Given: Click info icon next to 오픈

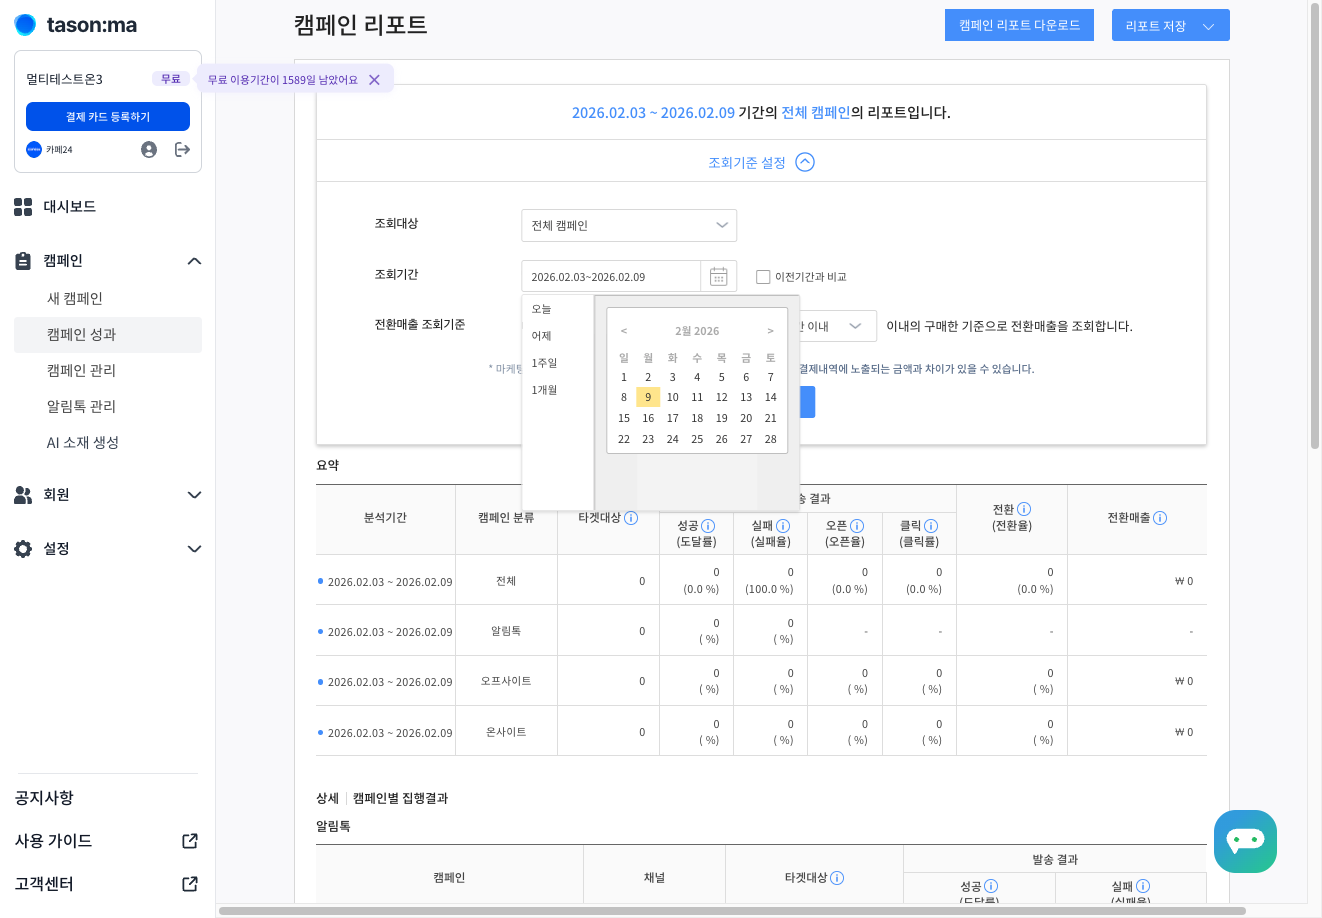Looking at the screenshot, I should [x=857, y=526].
